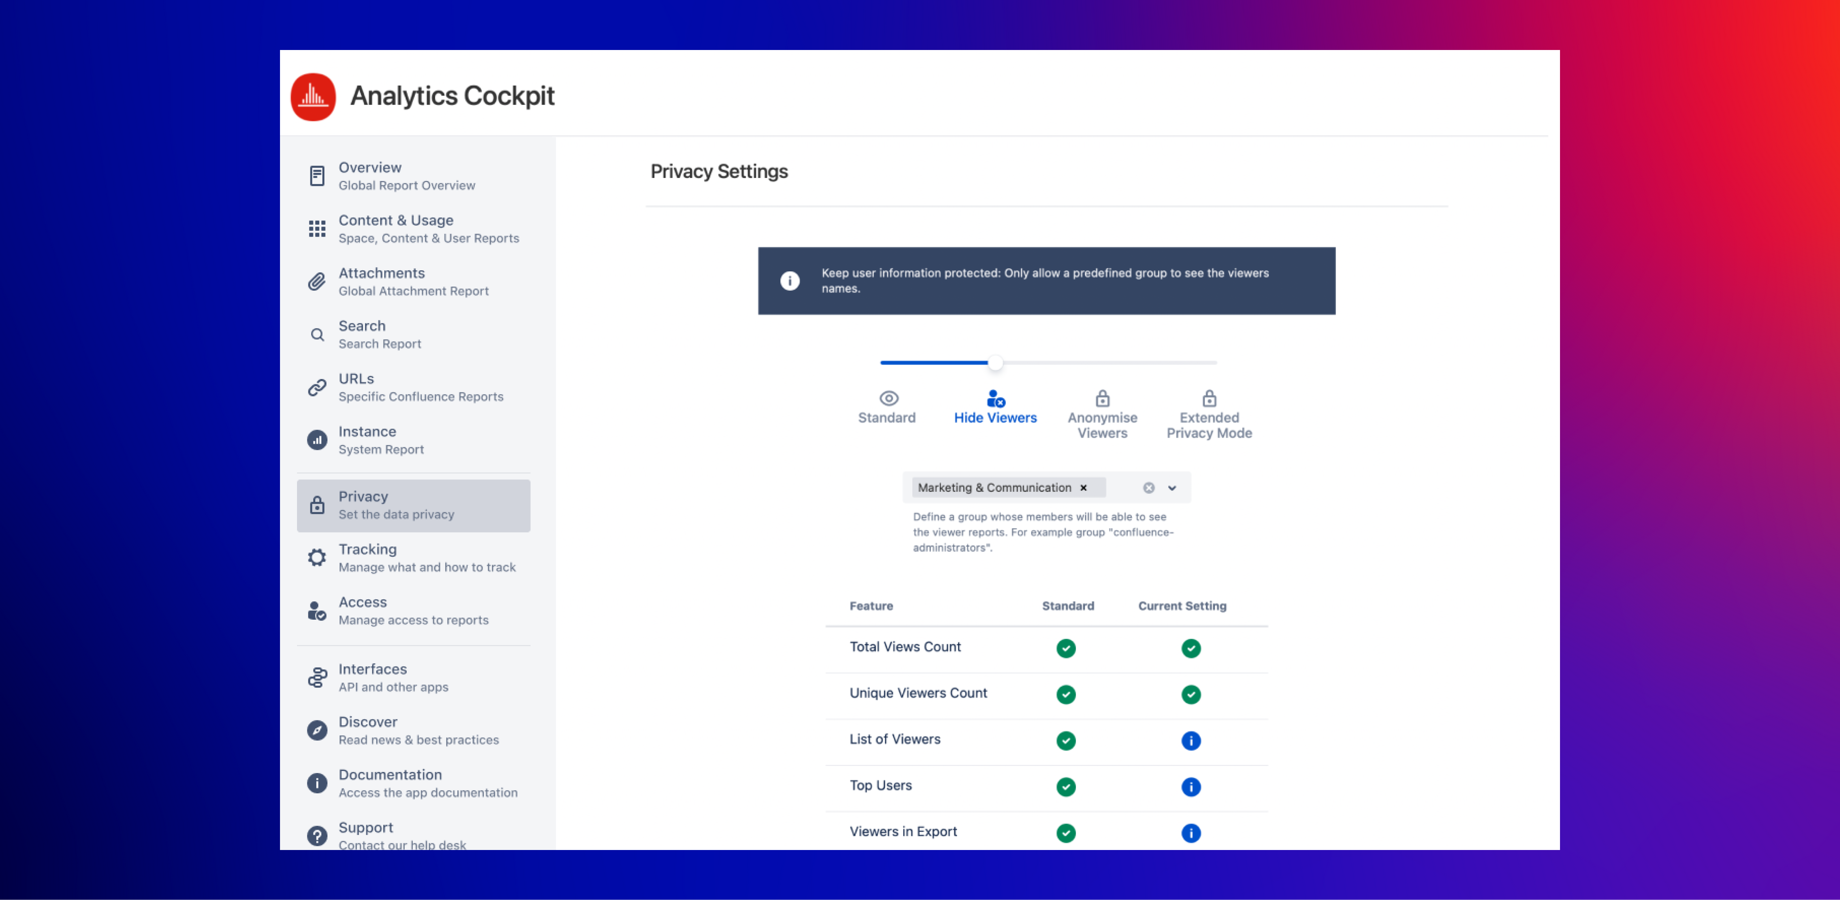Clear all groups using the circular x control

[1147, 487]
